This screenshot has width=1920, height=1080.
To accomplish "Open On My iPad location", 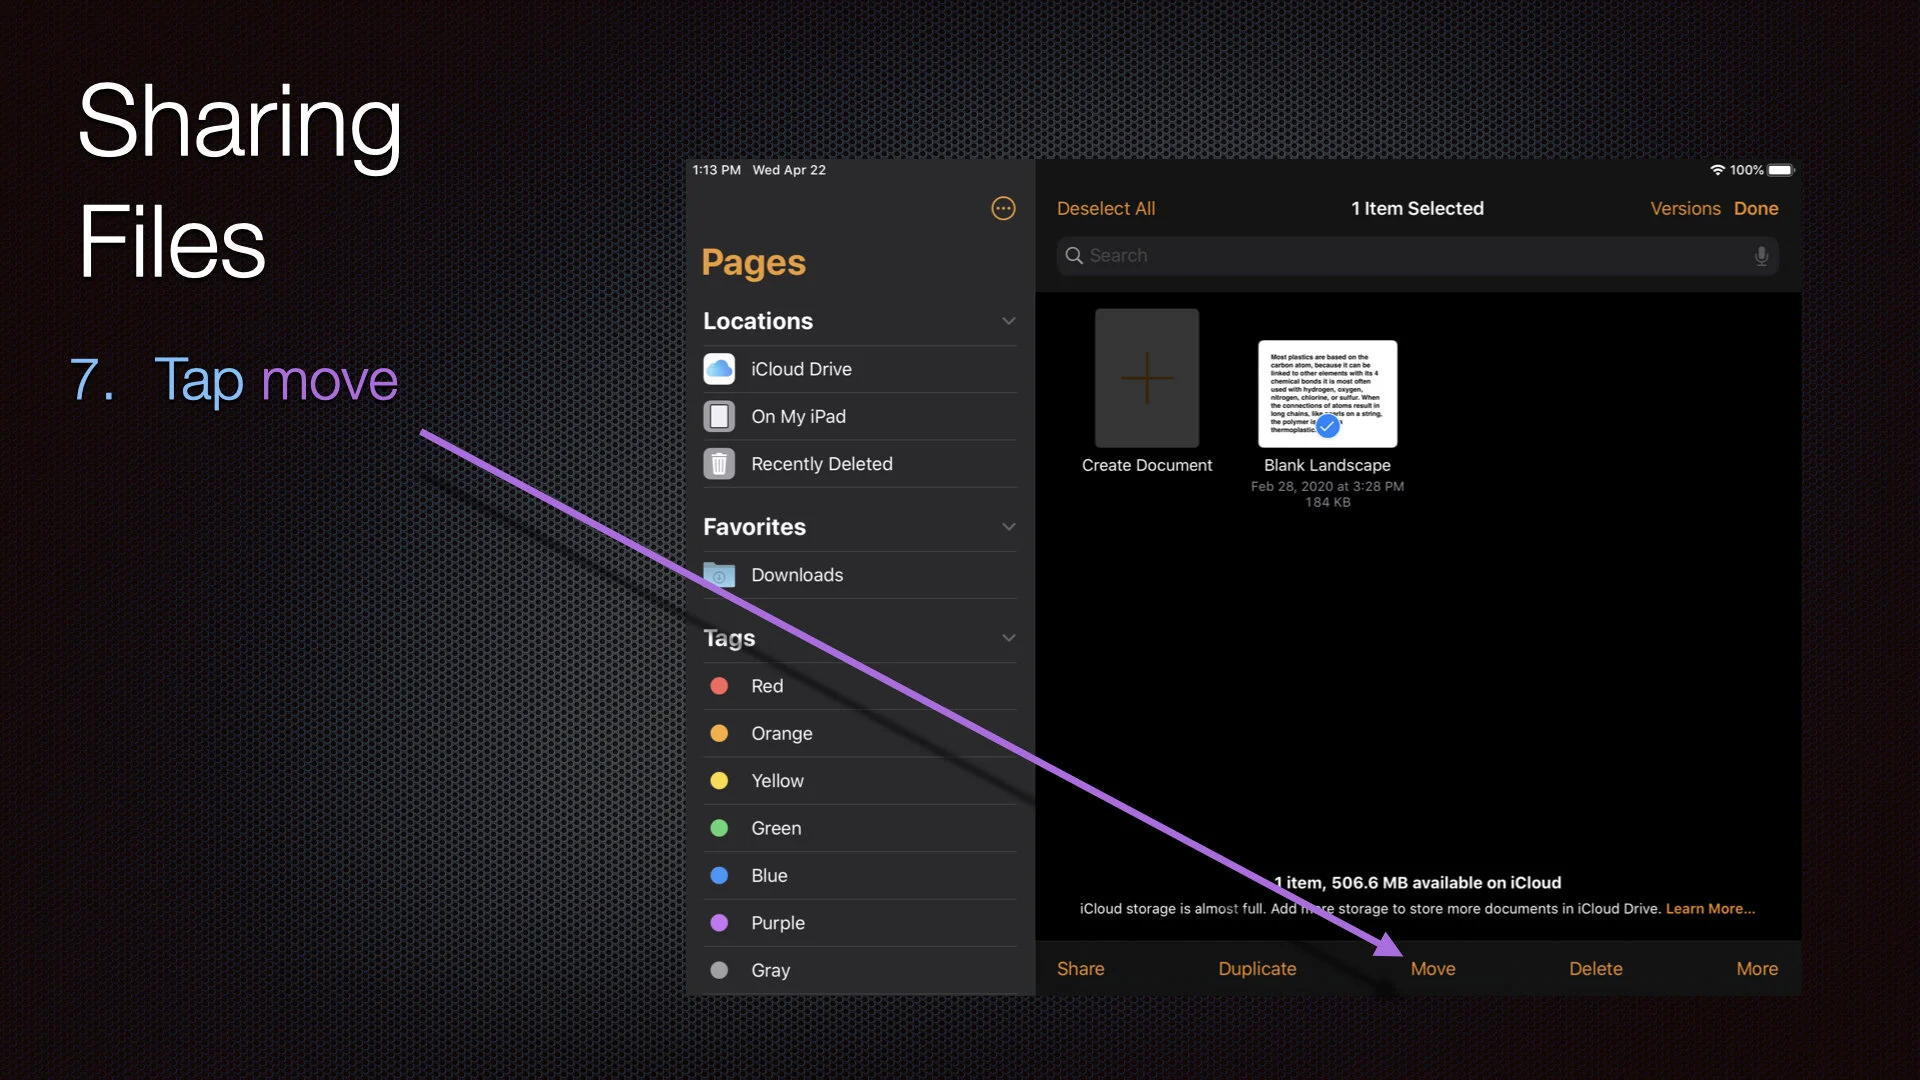I will coord(798,416).
